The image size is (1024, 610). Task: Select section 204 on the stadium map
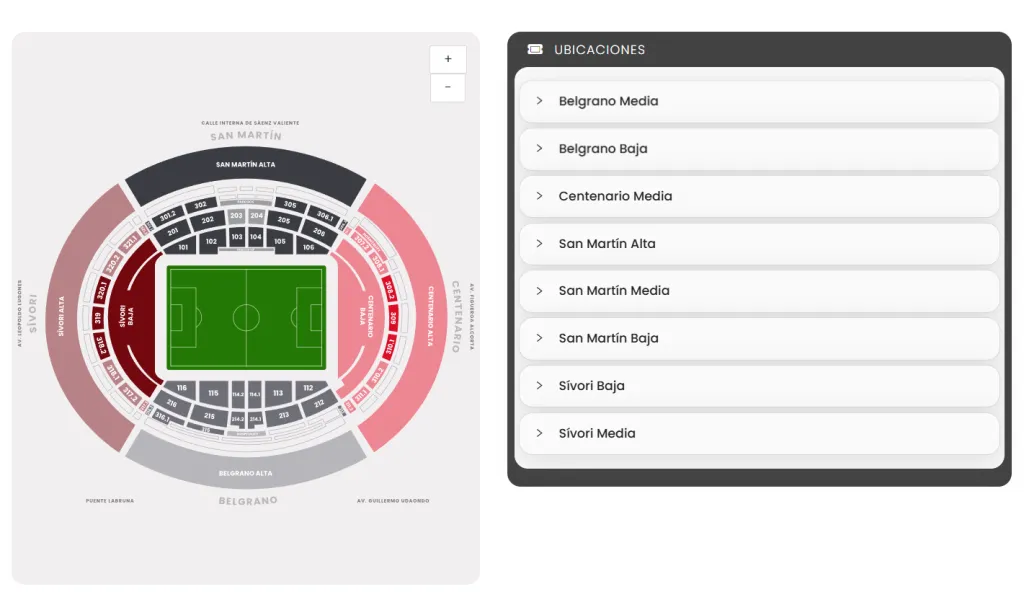pos(257,215)
